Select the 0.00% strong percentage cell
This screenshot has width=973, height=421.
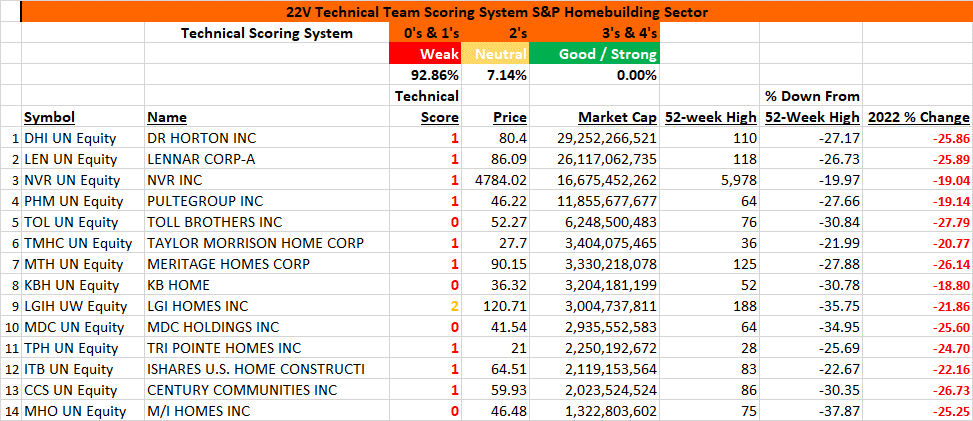point(594,75)
